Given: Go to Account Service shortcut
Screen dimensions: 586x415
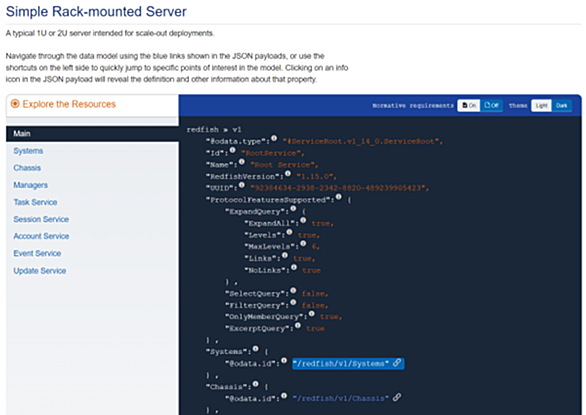Looking at the screenshot, I should pyautogui.click(x=41, y=236).
